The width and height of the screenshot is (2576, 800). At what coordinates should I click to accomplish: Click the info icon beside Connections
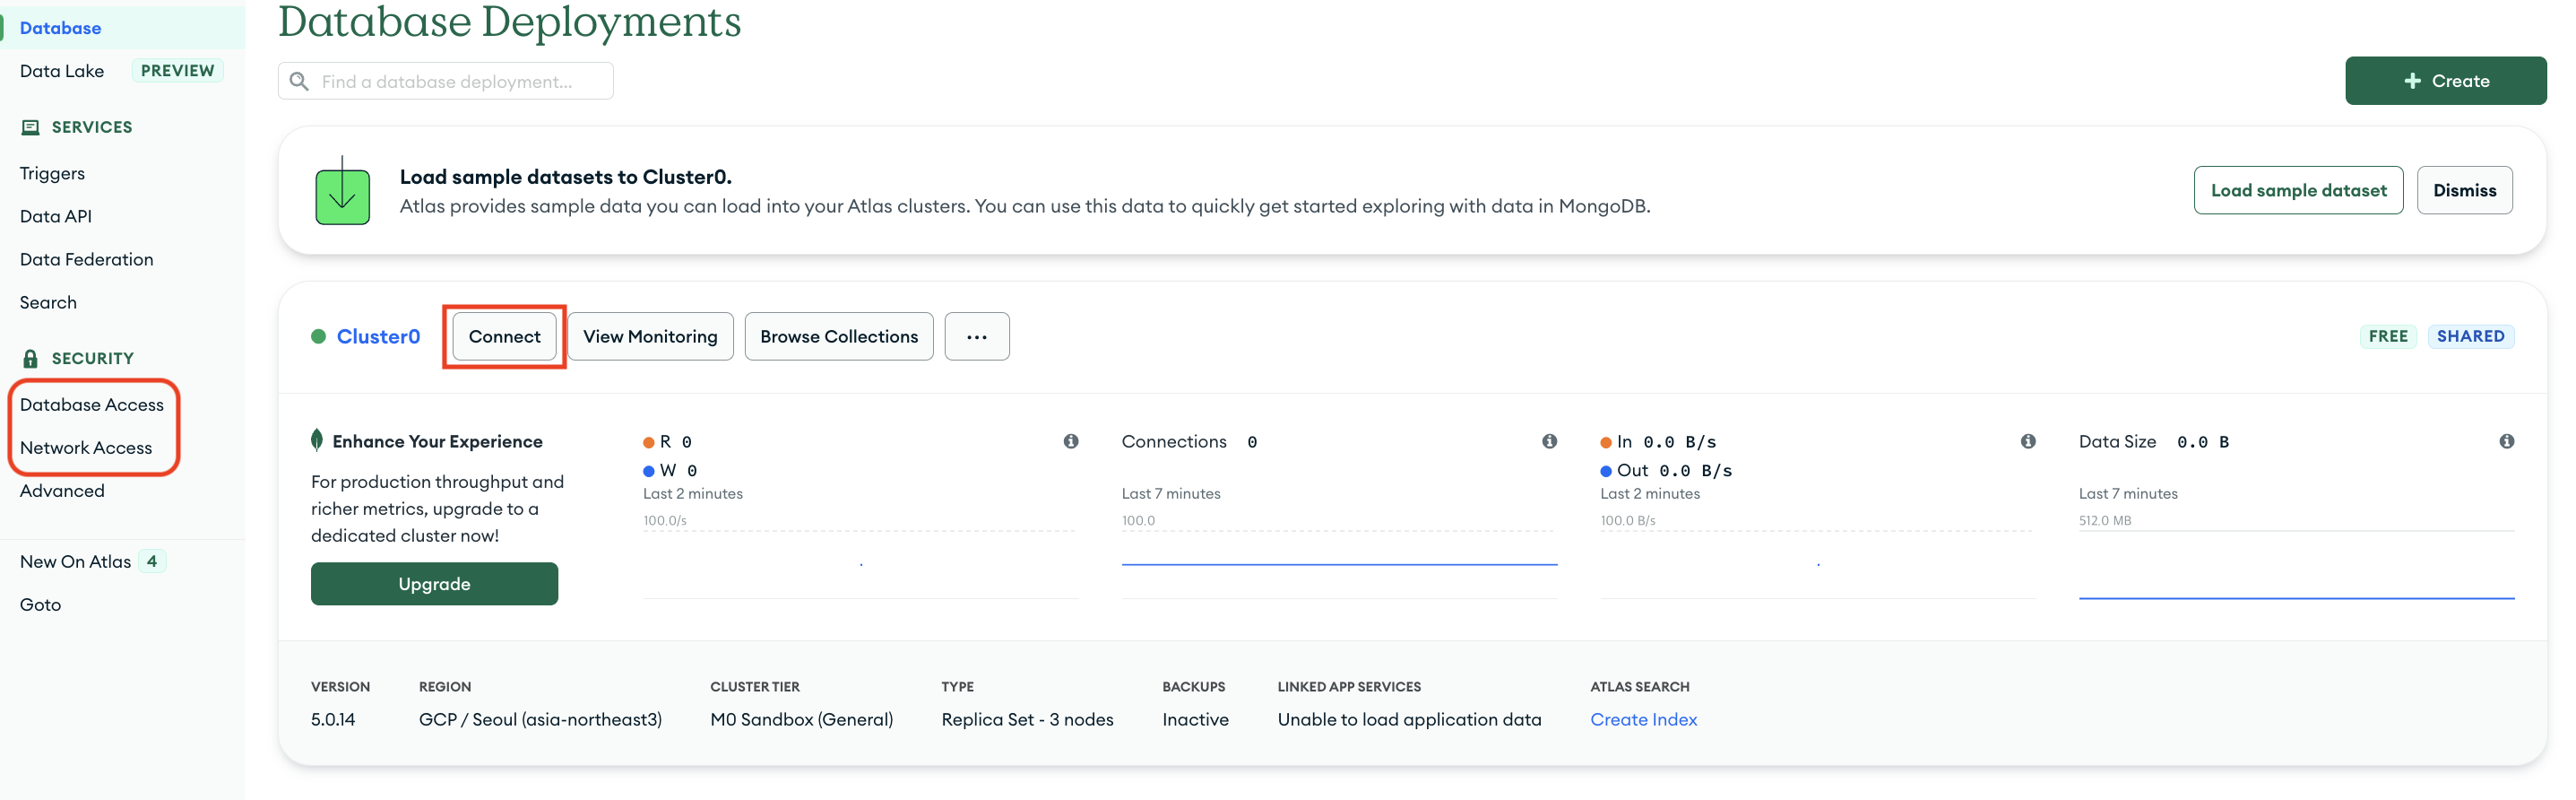pos(1549,441)
